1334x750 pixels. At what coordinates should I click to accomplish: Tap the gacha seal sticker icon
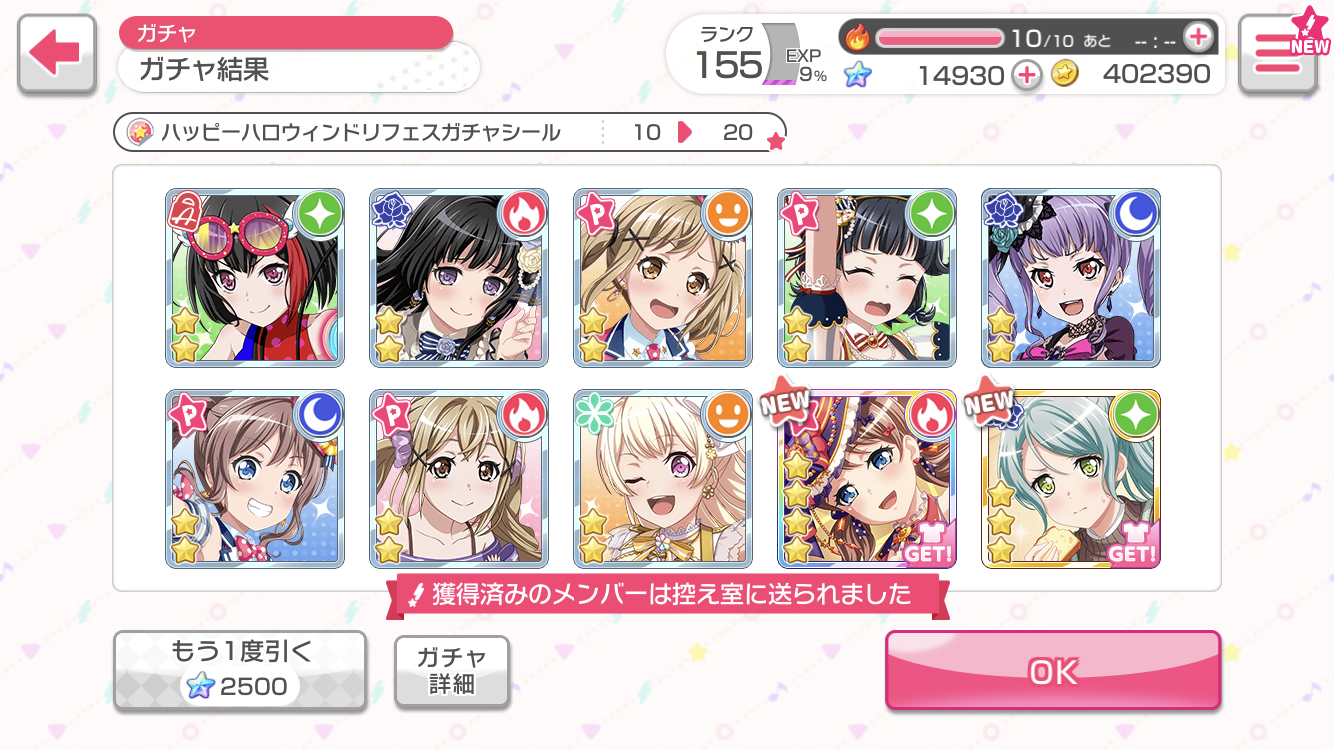click(141, 132)
